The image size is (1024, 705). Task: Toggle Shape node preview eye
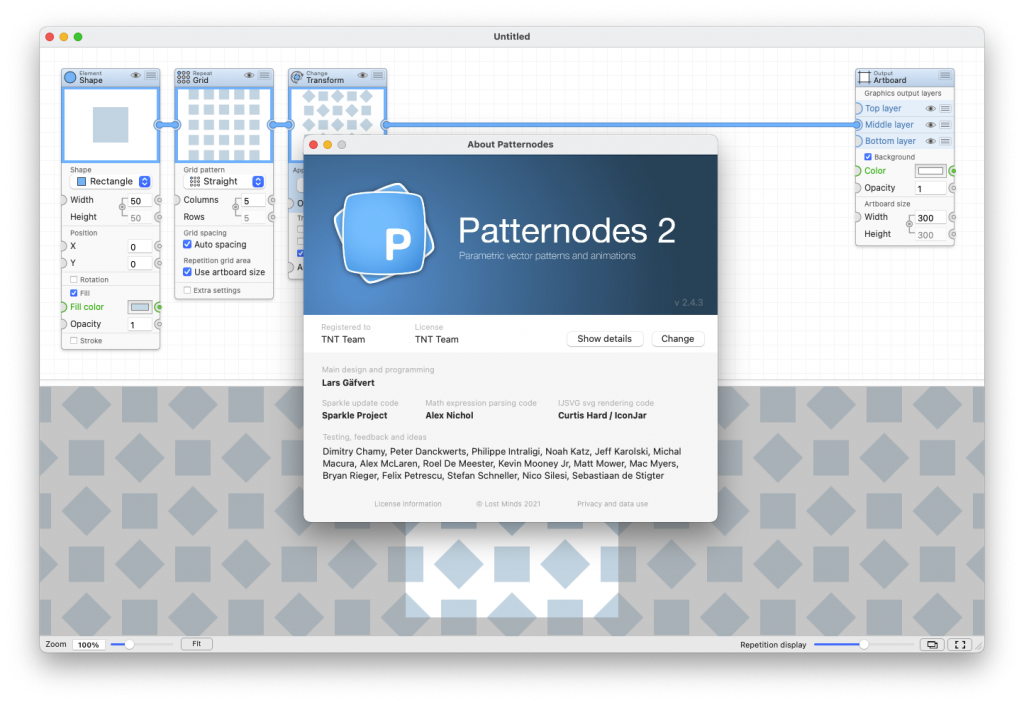click(x=136, y=76)
